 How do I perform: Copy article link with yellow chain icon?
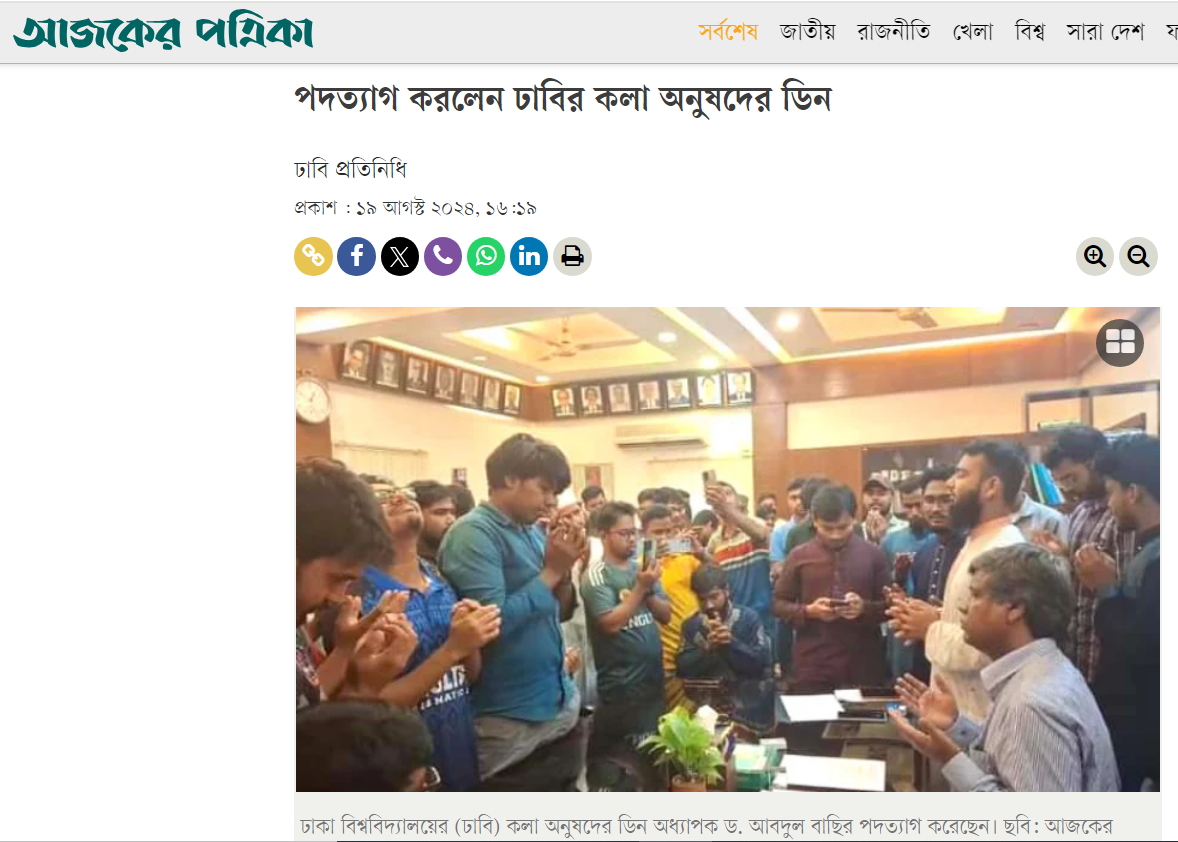click(x=313, y=257)
